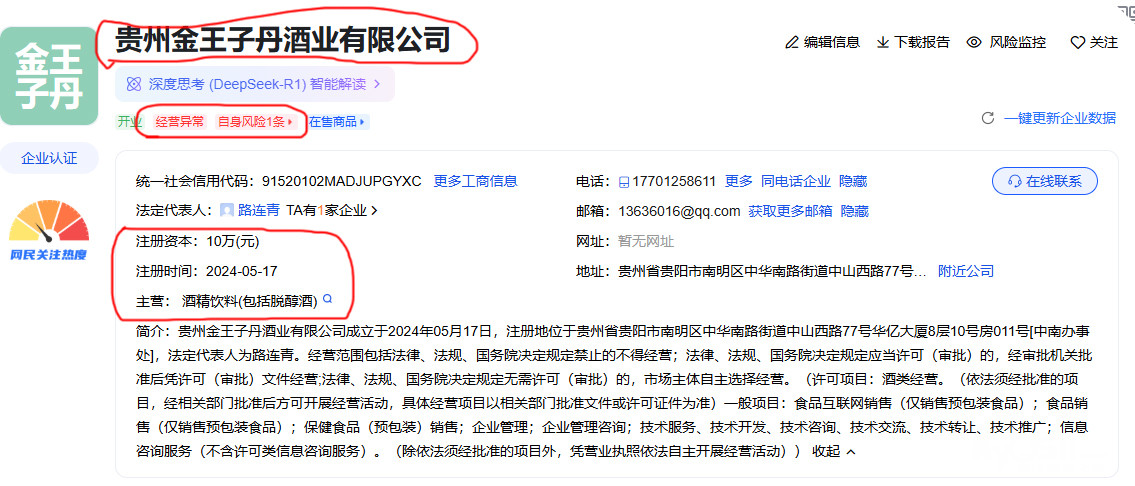Hide the email address using 隐藏

click(x=854, y=211)
